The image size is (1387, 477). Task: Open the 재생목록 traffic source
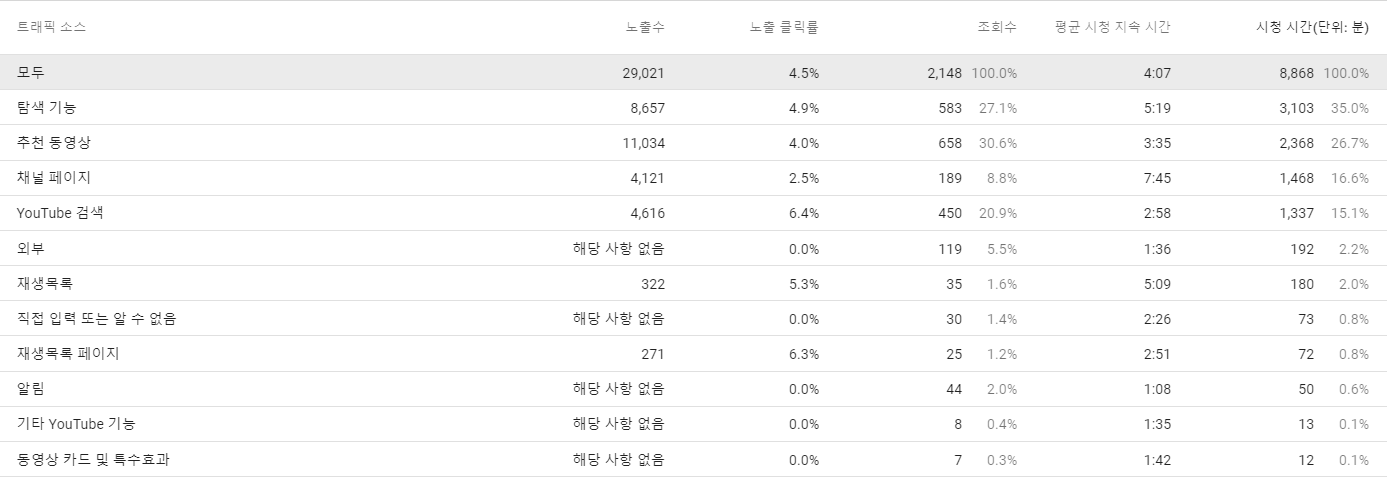45,284
